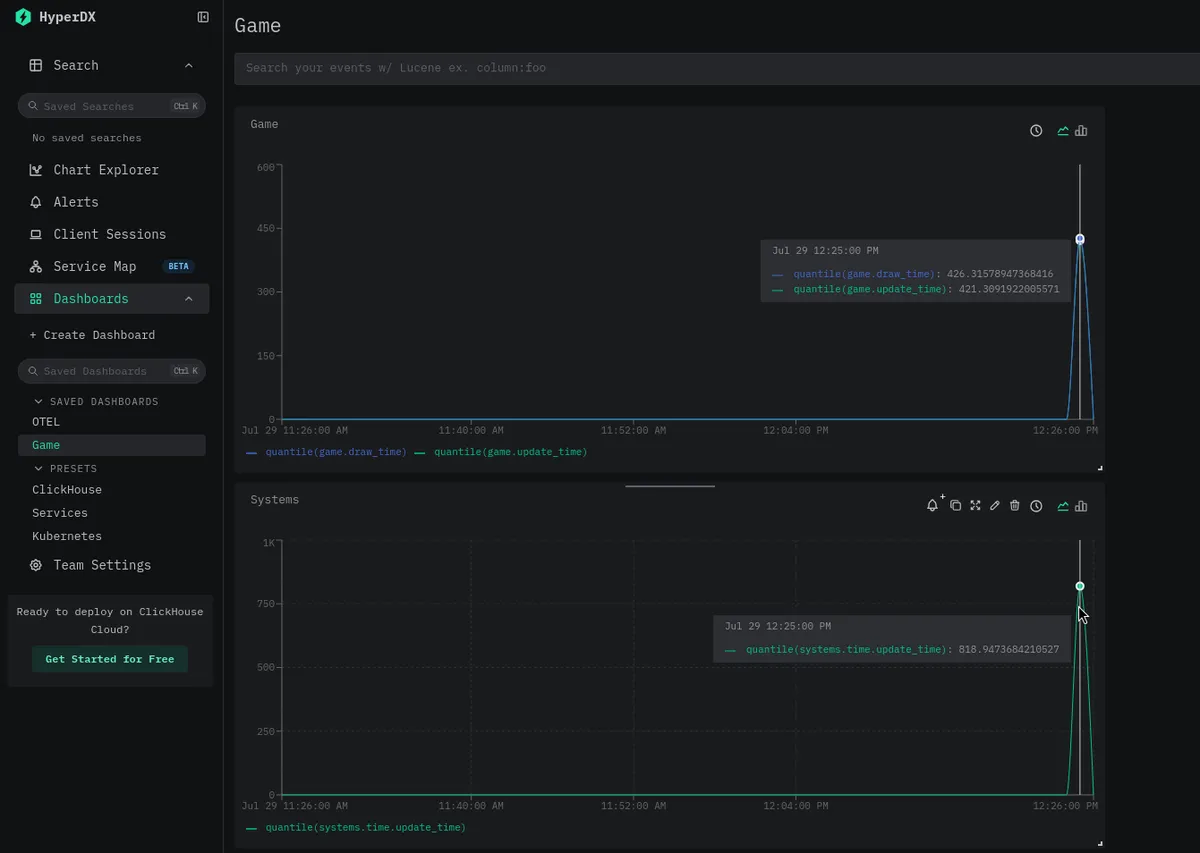Screen dimensions: 1200x853
Task: Click the clock icon on Systems chart
Action: pyautogui.click(x=1036, y=506)
